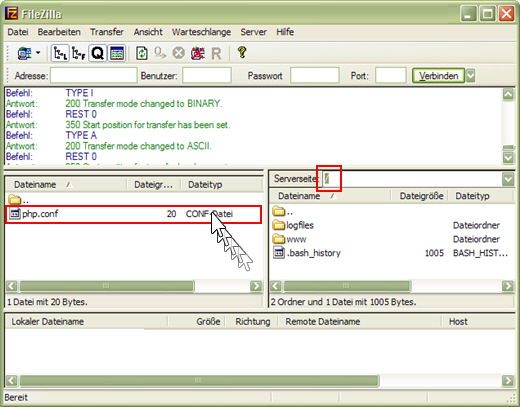Click the FileZilla title bar icon
520x407 pixels.
click(x=12, y=14)
